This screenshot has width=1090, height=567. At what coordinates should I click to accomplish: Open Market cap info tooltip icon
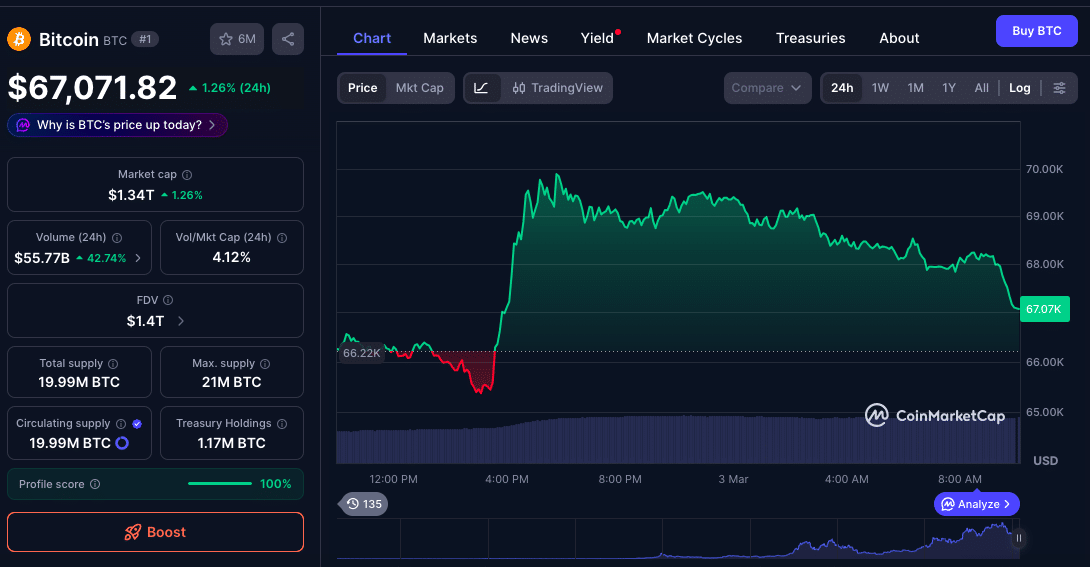(187, 175)
